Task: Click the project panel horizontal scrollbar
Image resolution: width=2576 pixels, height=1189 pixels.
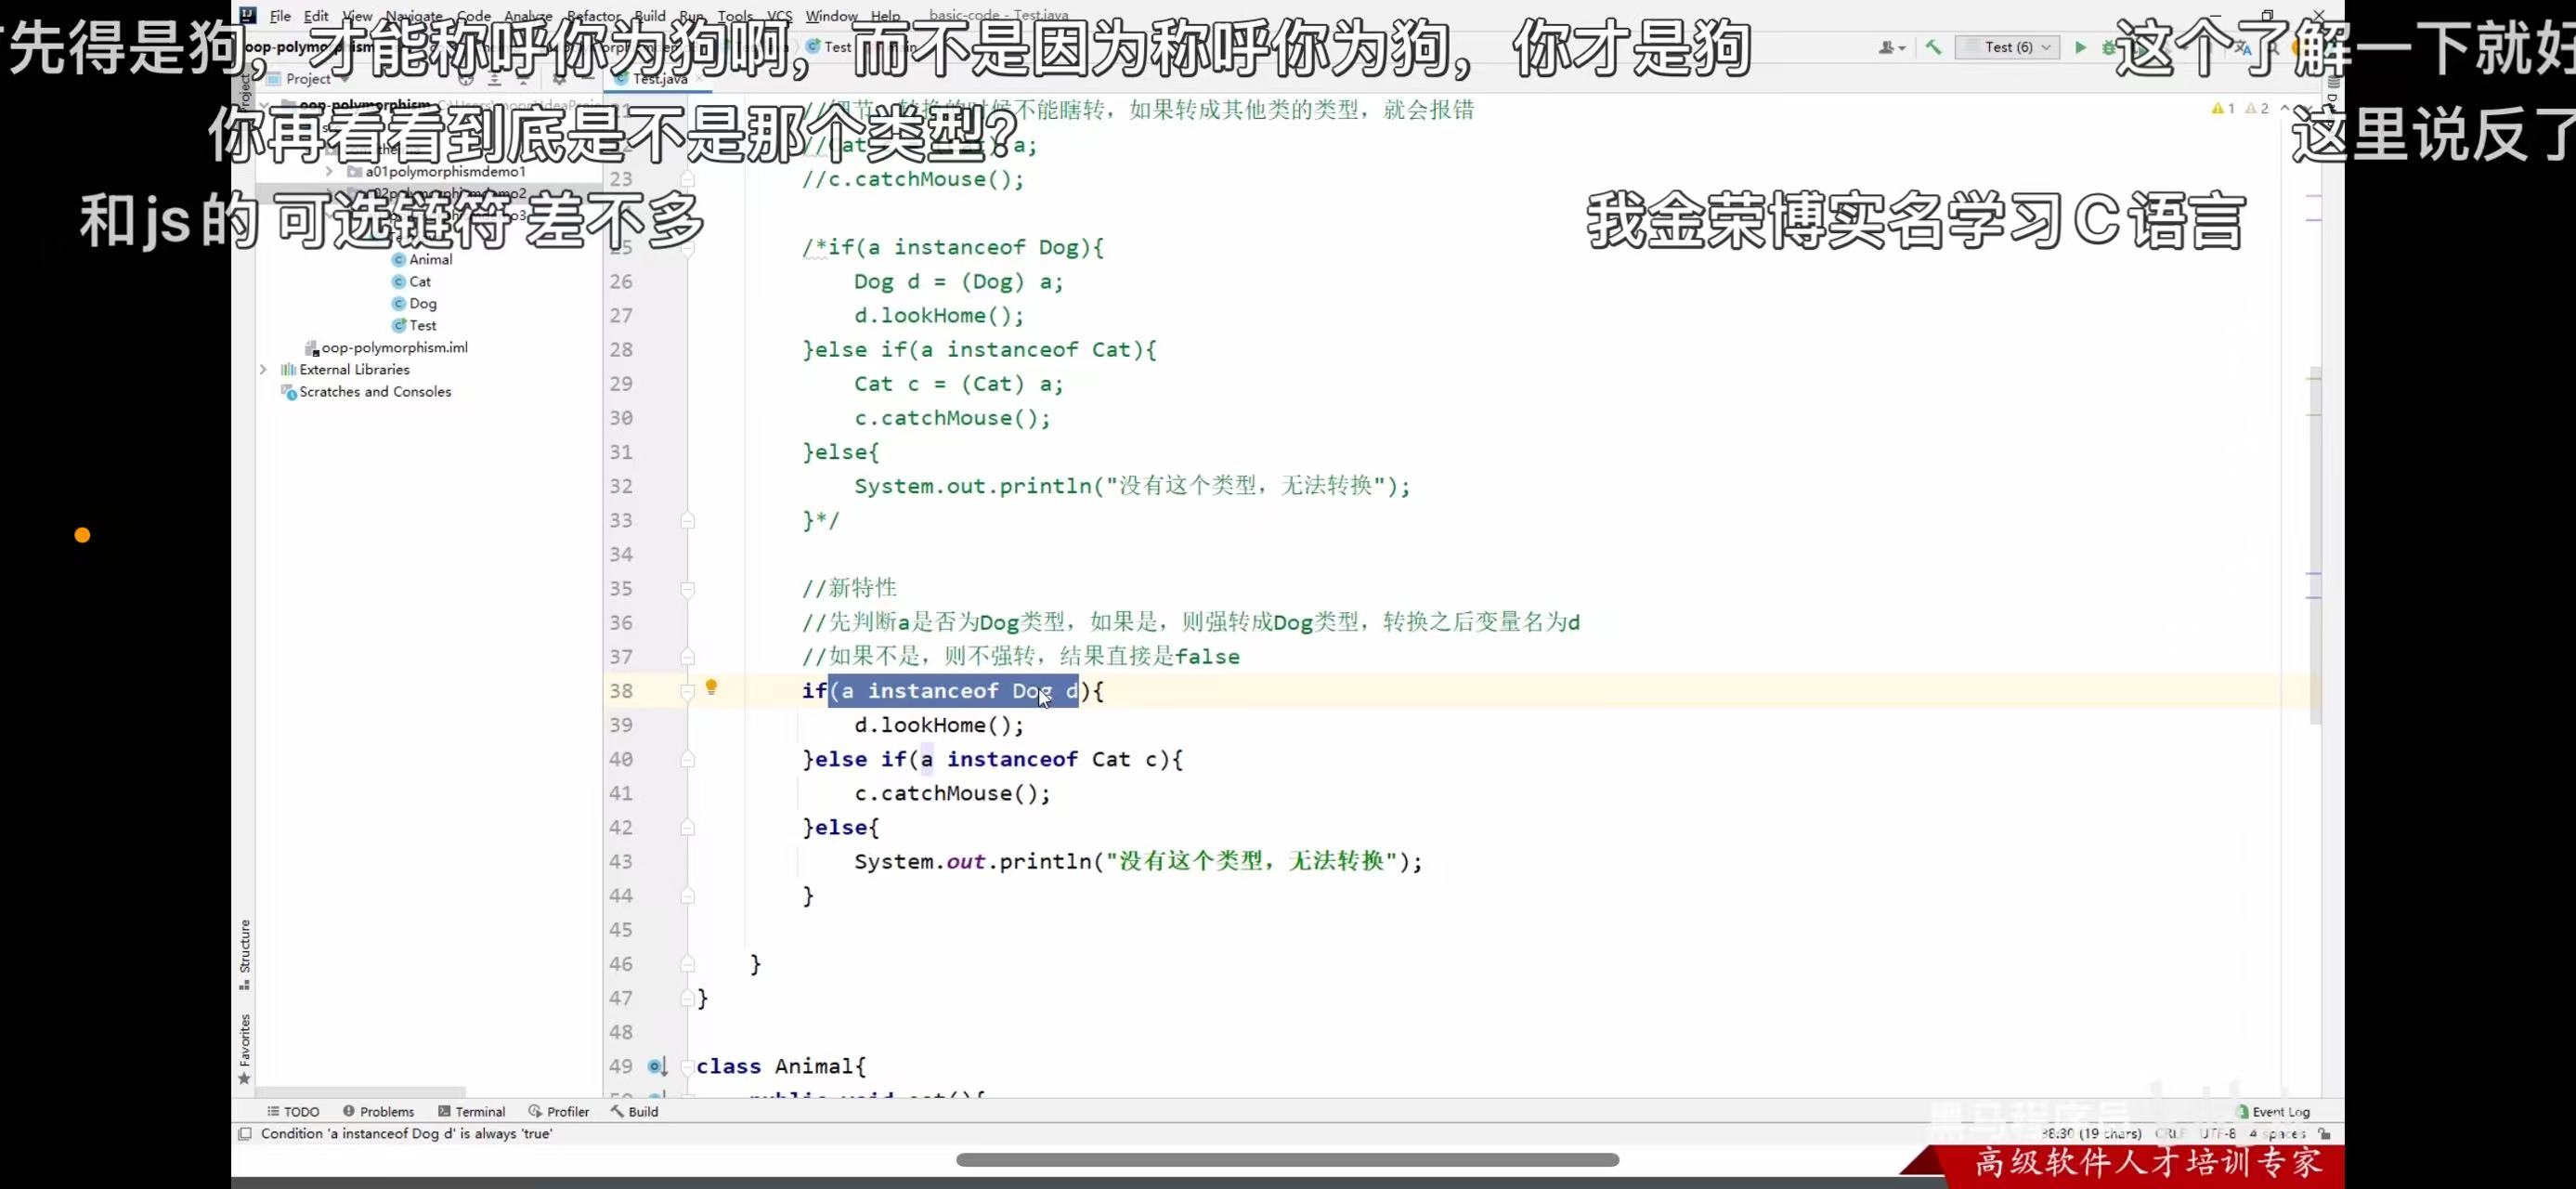Action: point(361,1092)
